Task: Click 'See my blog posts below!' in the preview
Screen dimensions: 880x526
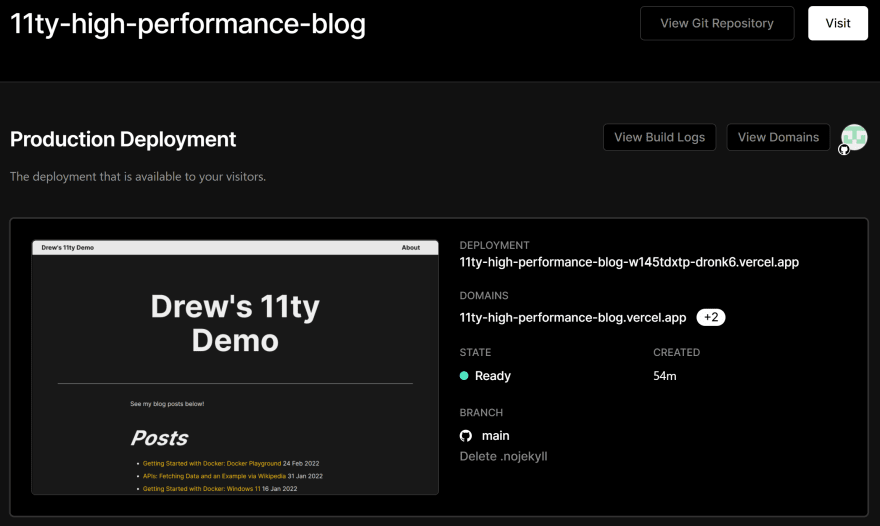Action: (x=167, y=404)
